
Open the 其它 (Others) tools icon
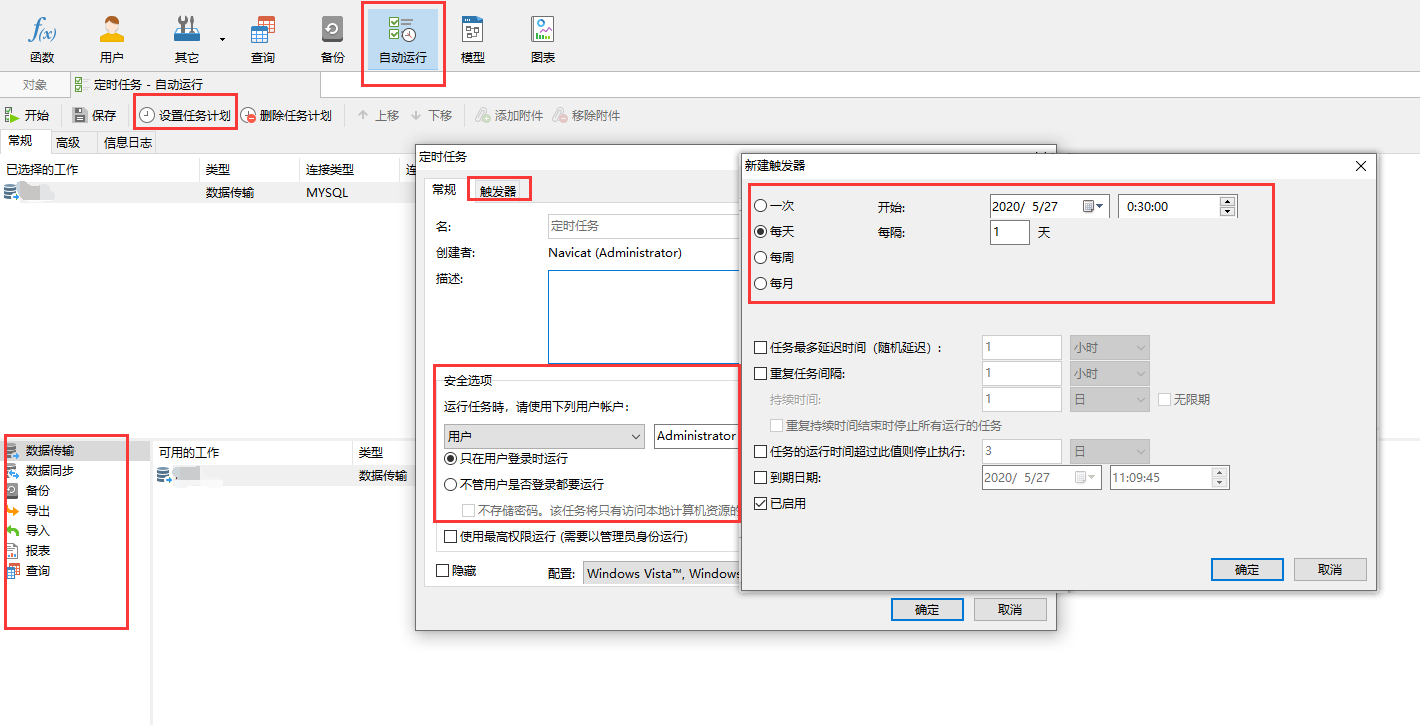pyautogui.click(x=186, y=40)
